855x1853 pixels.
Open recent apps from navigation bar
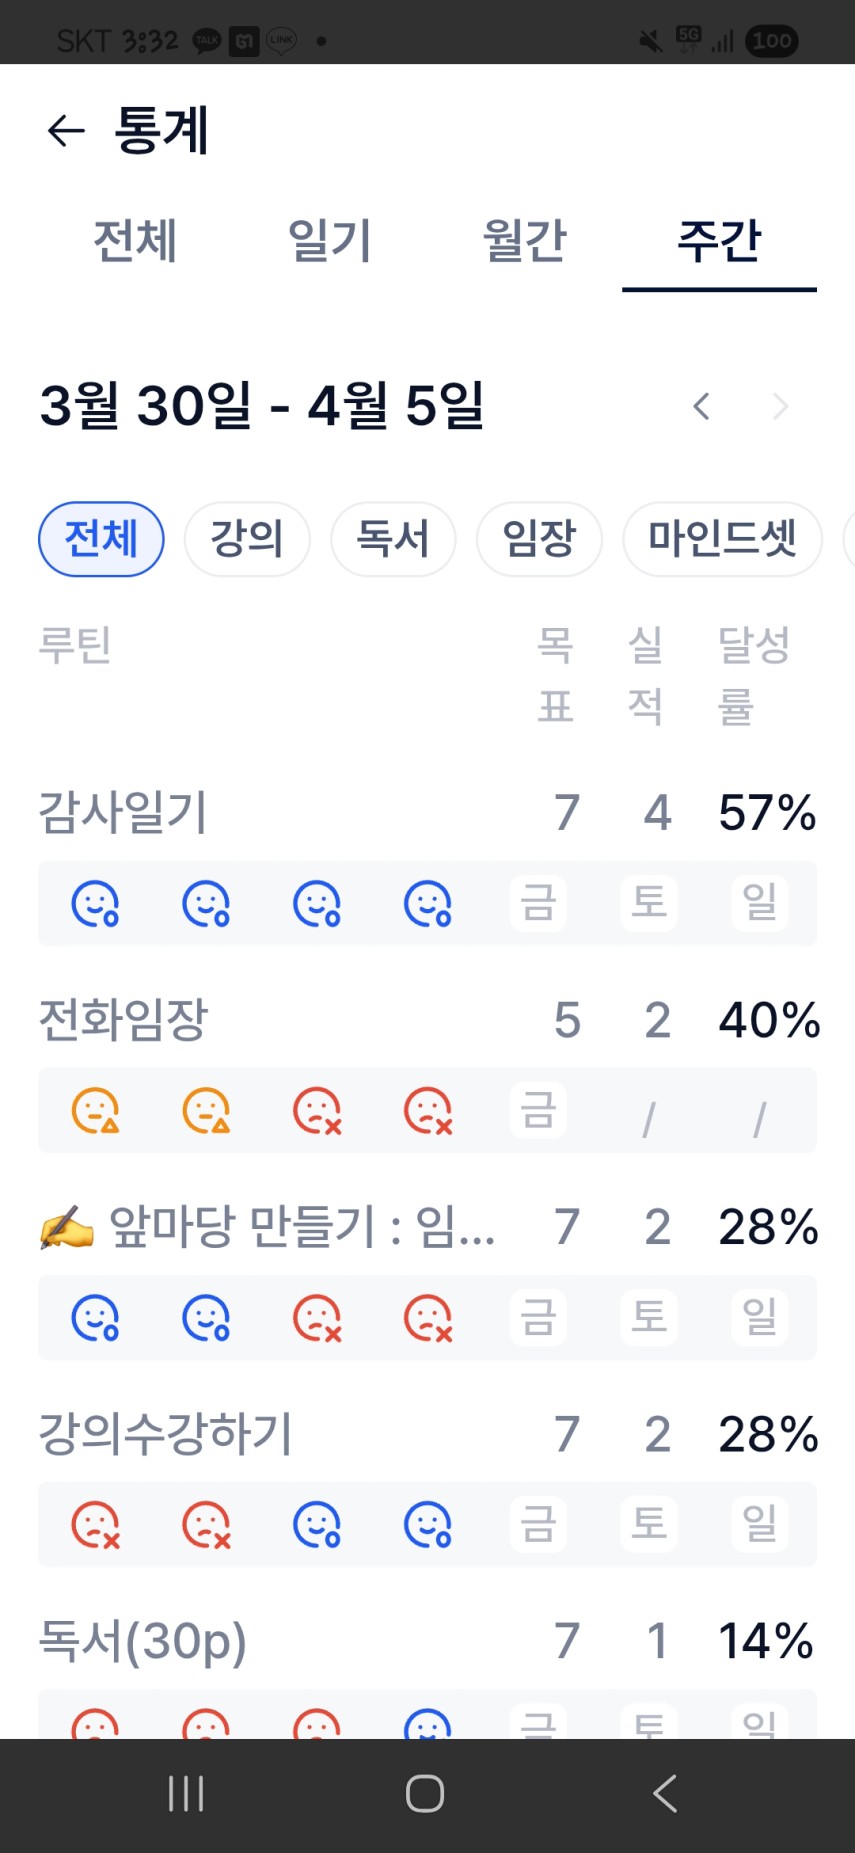tap(186, 1794)
